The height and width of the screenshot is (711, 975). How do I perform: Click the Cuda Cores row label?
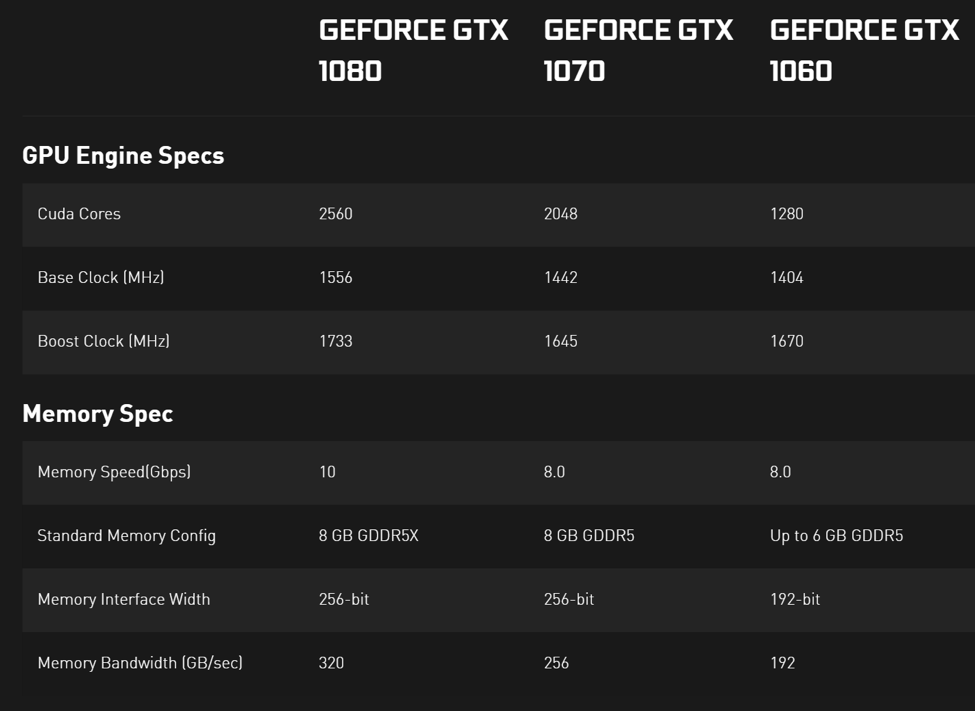point(79,214)
